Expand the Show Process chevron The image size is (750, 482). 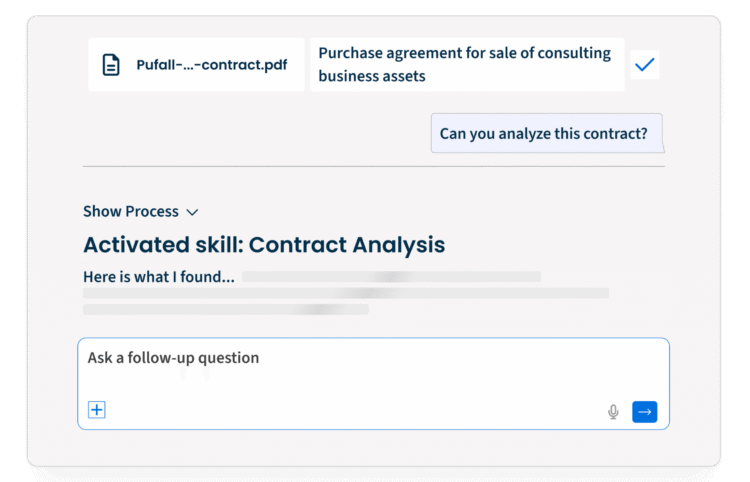pos(192,212)
